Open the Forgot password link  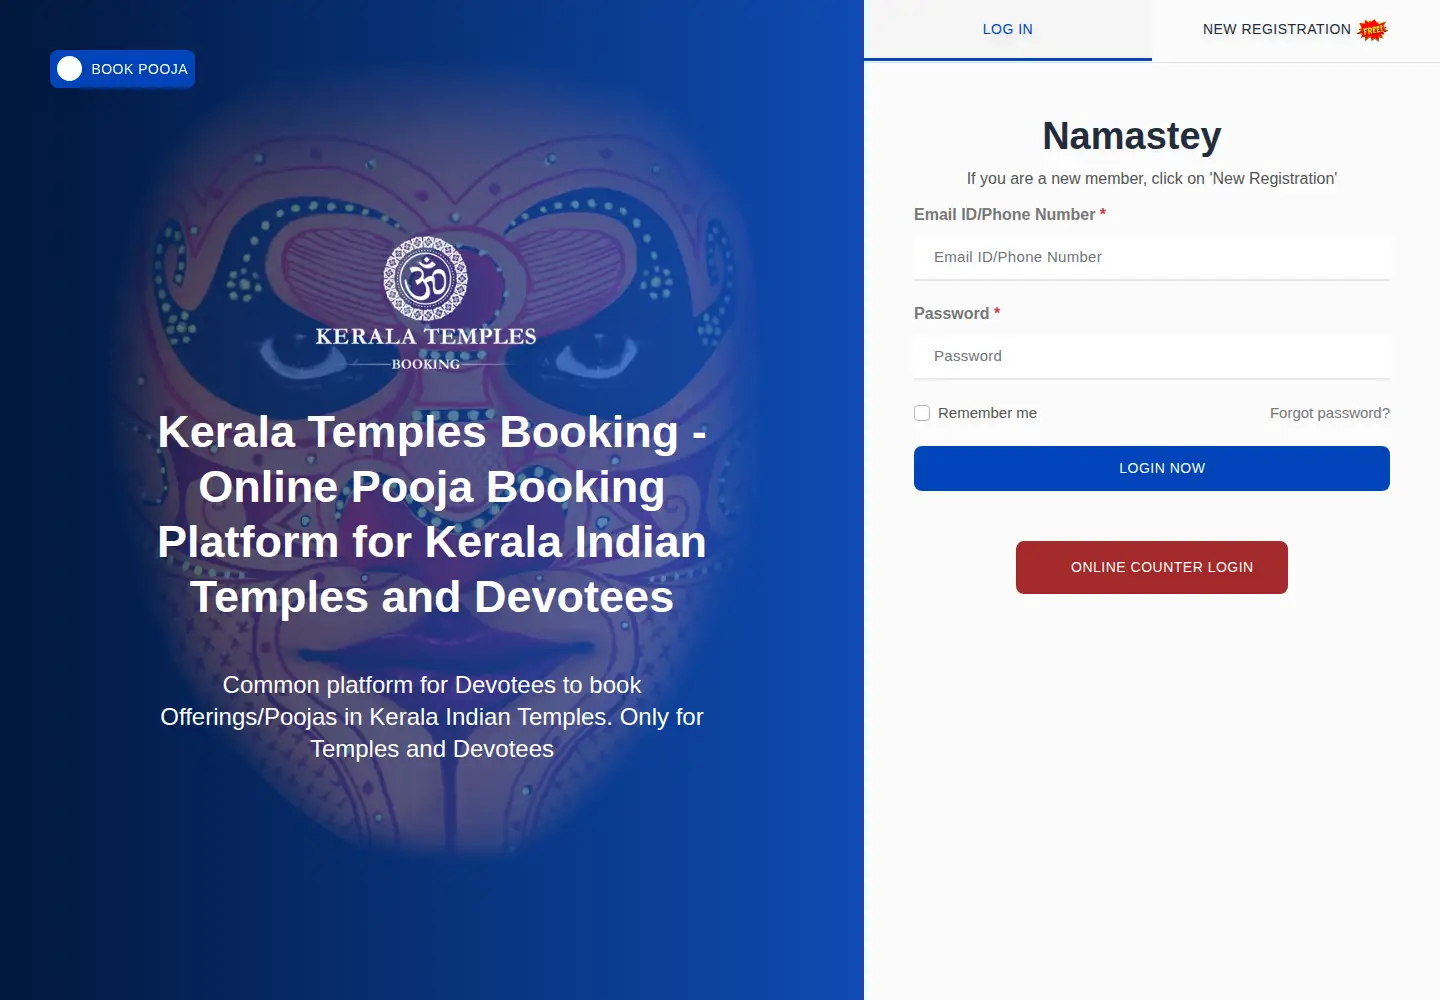tap(1330, 413)
